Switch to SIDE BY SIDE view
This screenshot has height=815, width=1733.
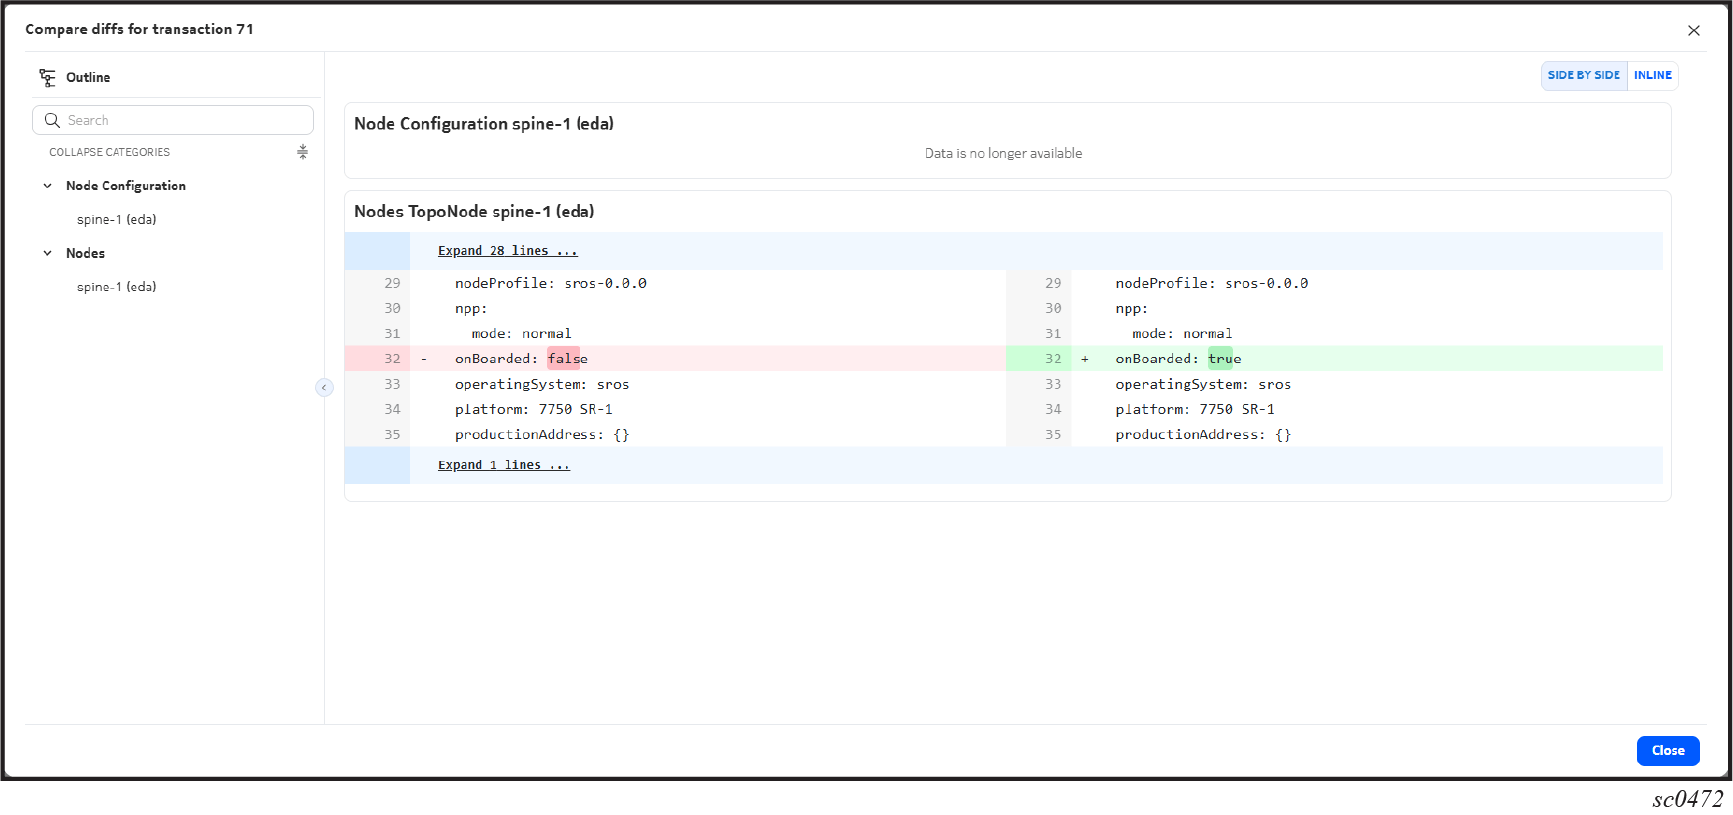point(1584,75)
